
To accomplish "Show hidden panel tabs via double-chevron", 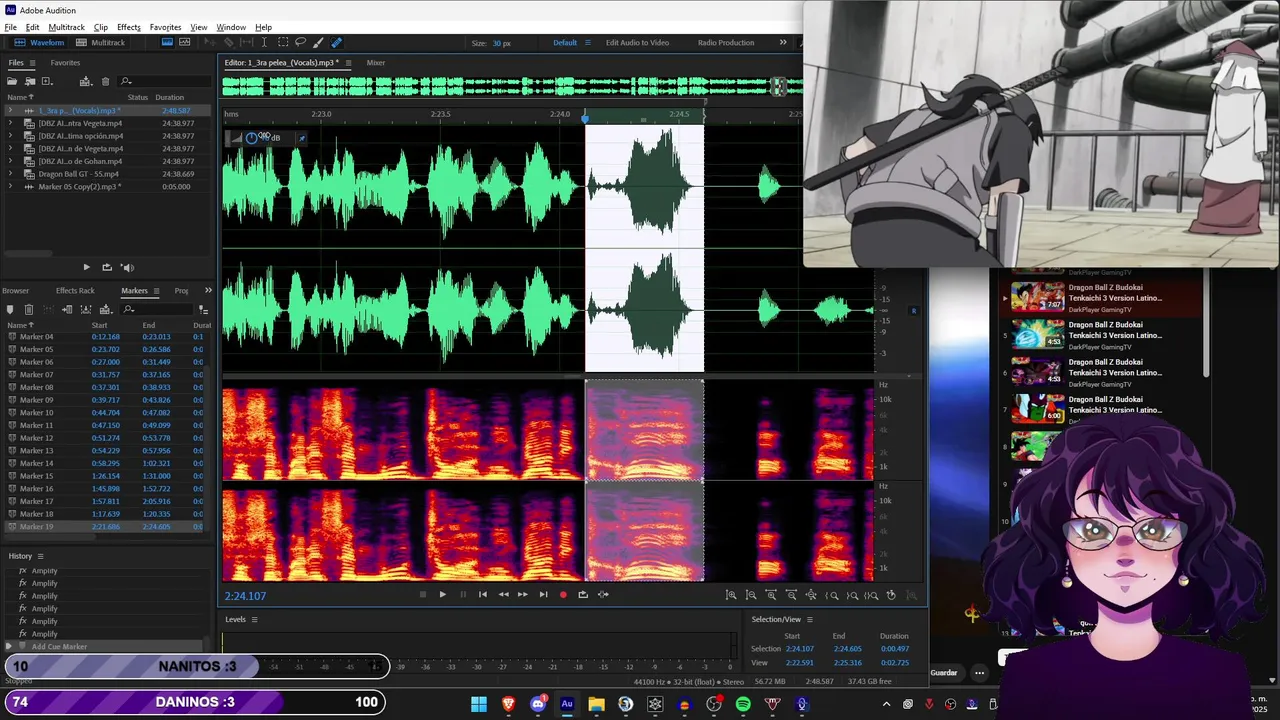I will click(x=208, y=291).
